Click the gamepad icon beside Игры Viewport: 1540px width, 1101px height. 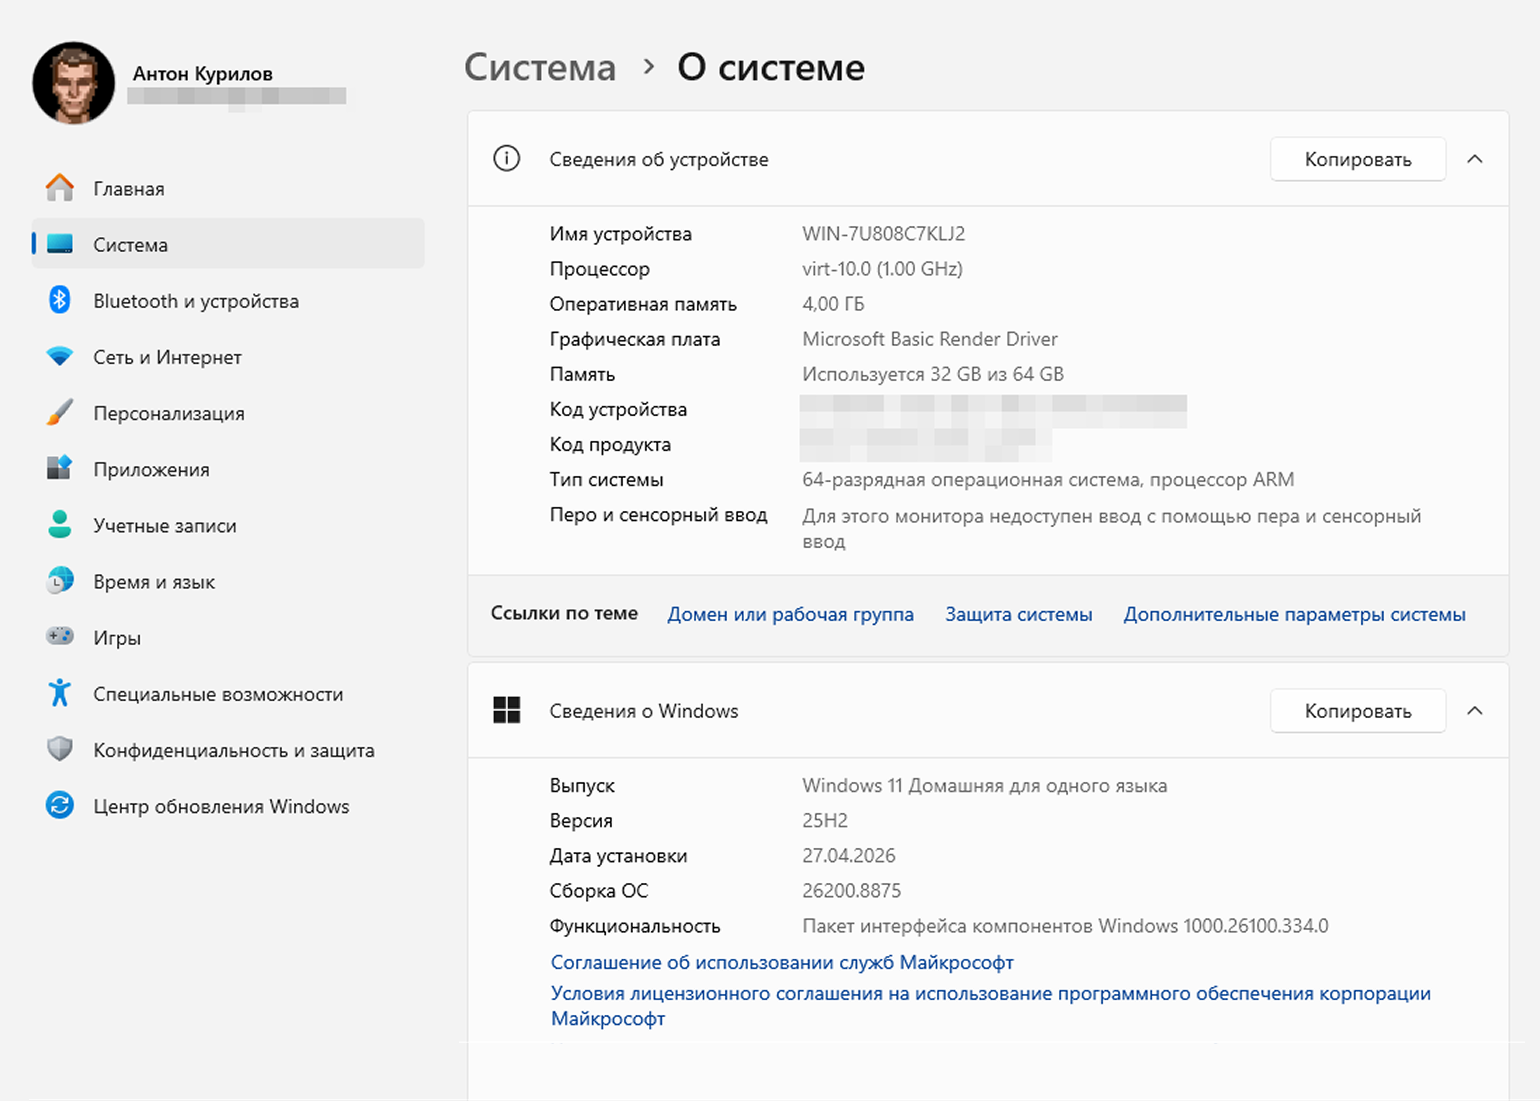click(x=60, y=636)
